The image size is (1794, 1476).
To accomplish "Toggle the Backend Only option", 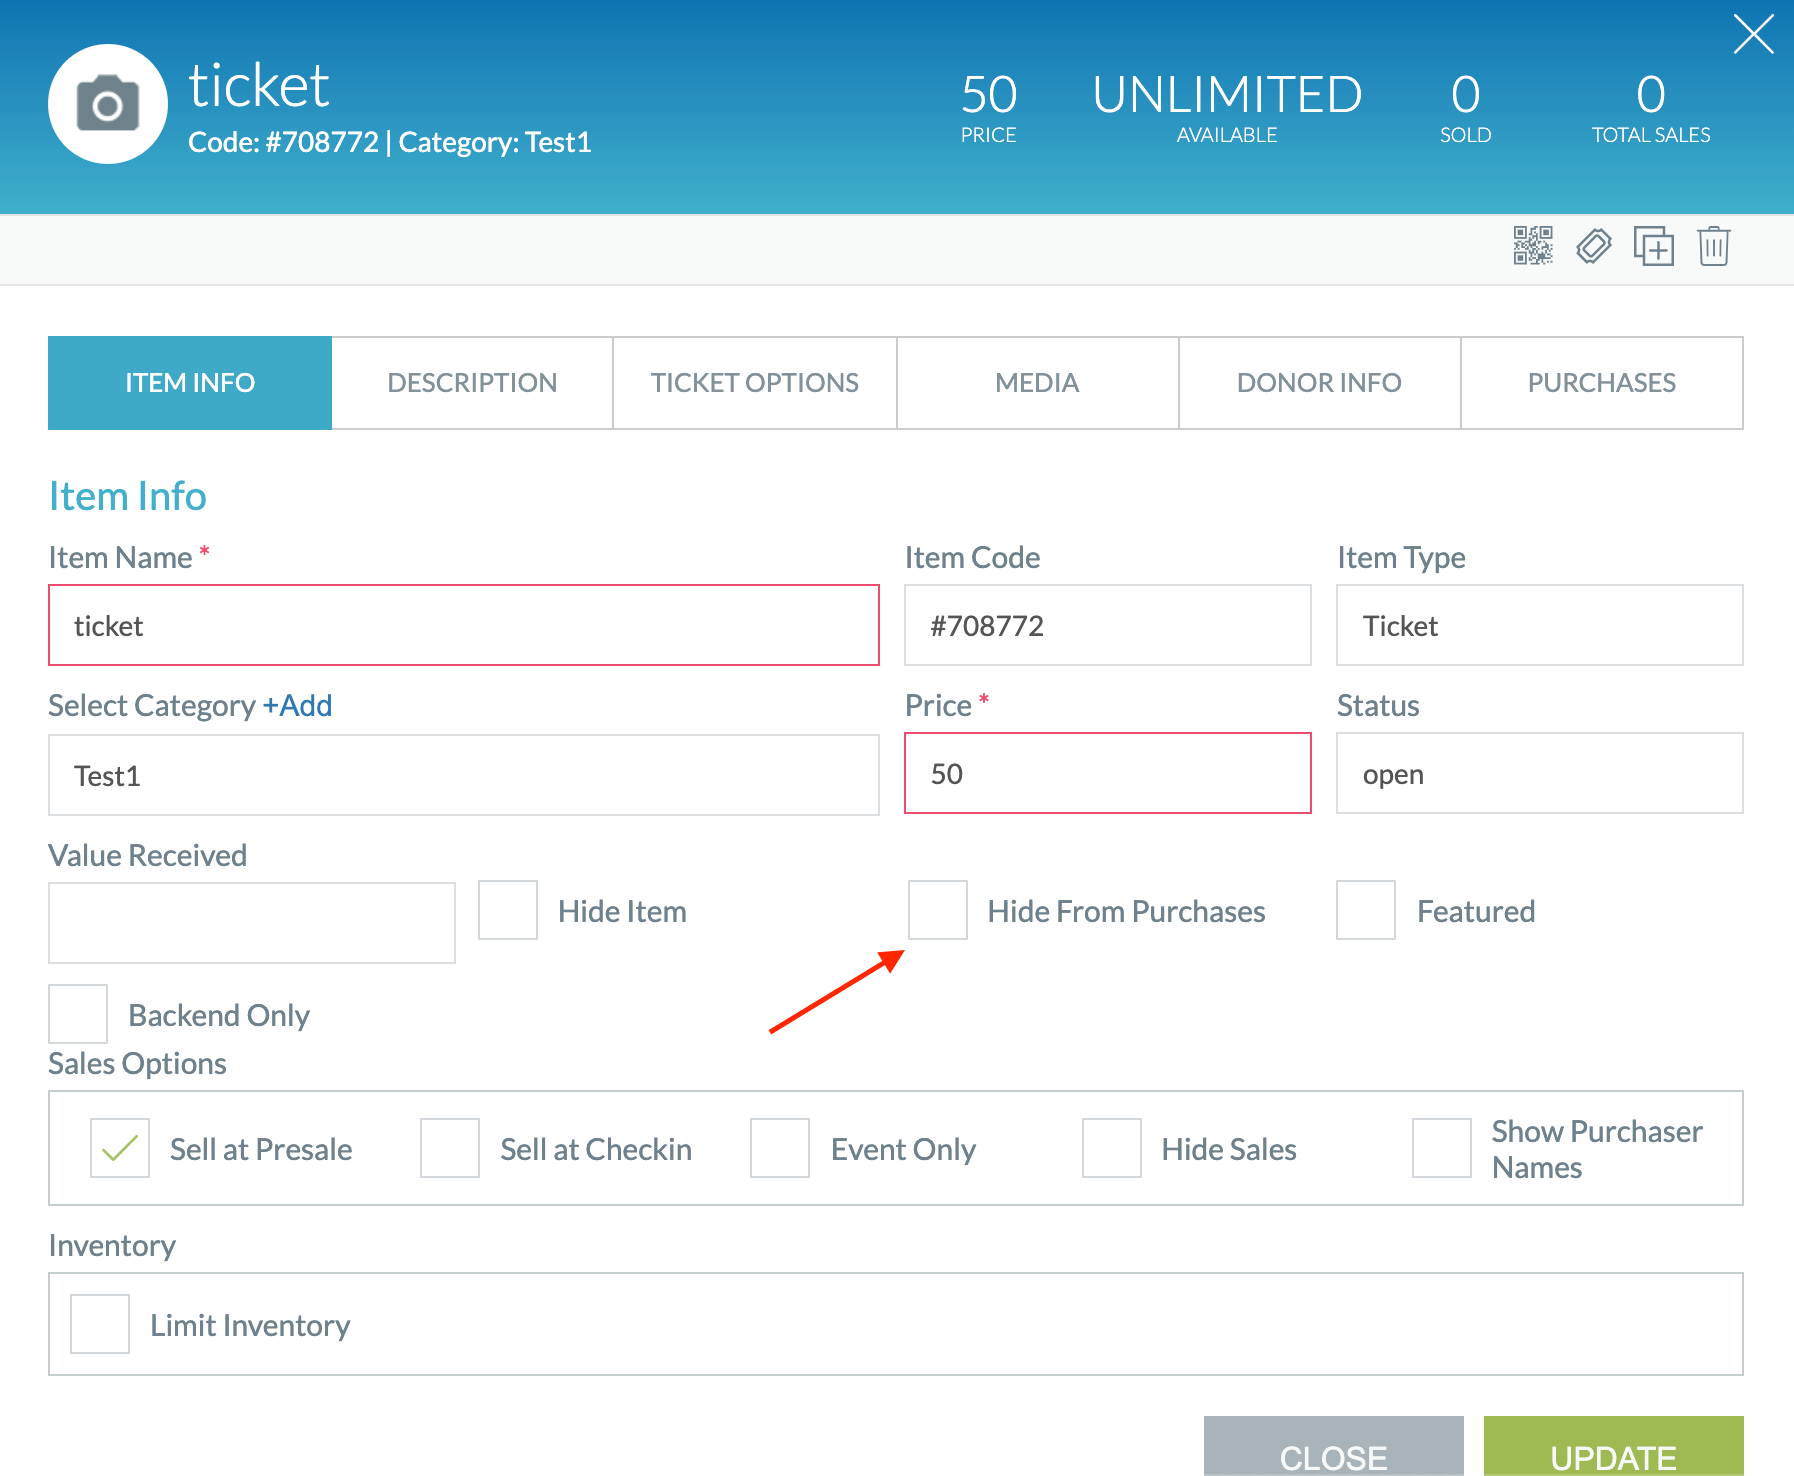I will (x=77, y=1013).
